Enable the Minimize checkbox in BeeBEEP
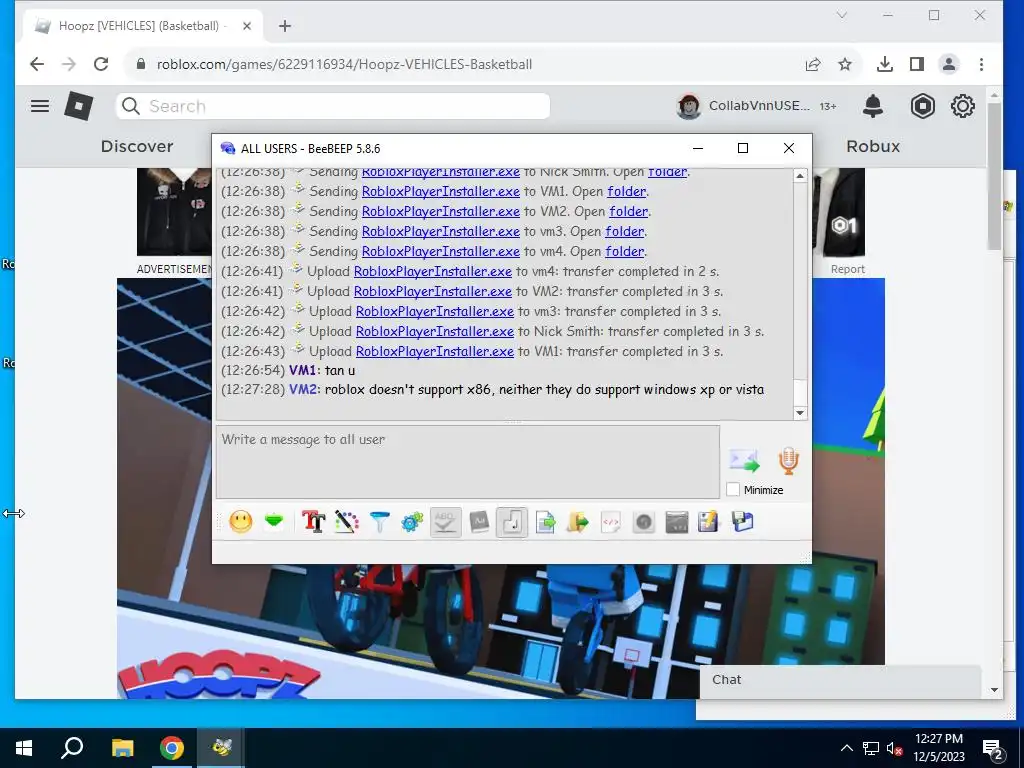Image resolution: width=1024 pixels, height=768 pixels. [x=733, y=490]
